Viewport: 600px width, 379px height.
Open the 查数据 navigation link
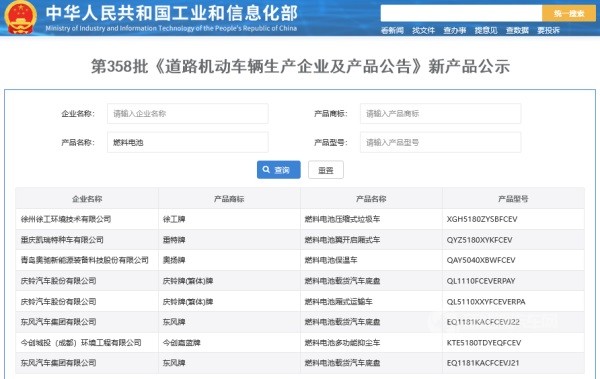pos(517,30)
